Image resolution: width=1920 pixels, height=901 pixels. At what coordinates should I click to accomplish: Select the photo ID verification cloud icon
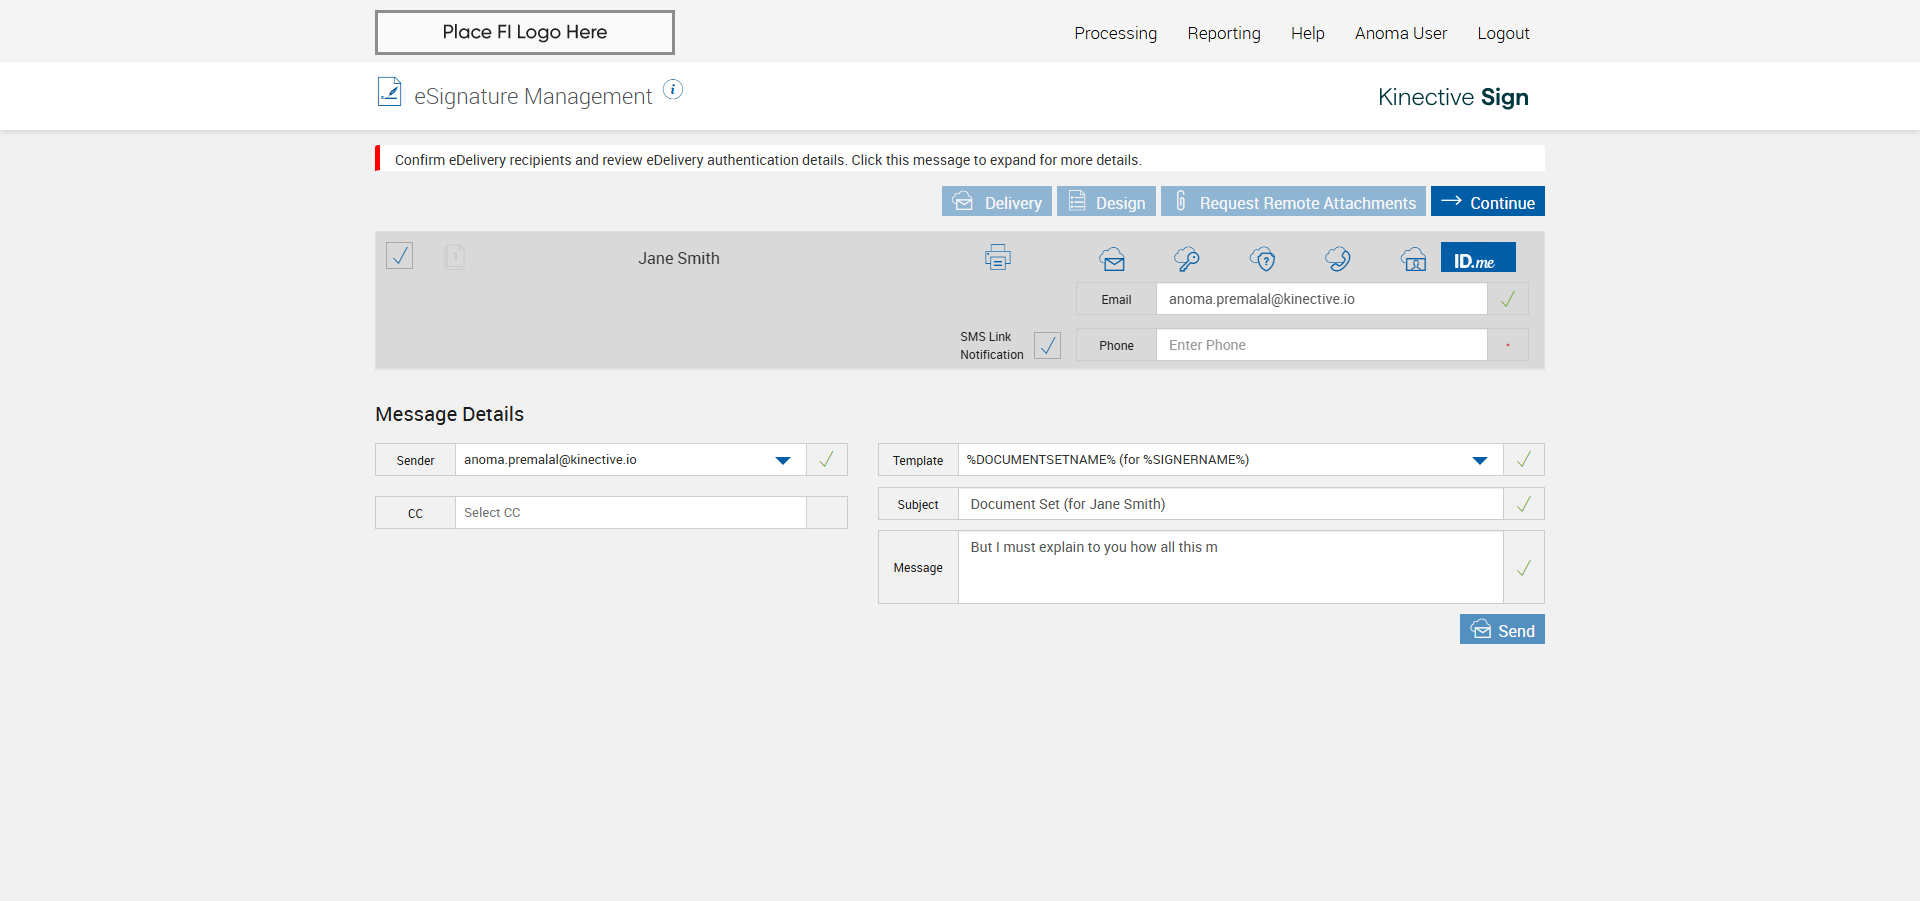coord(1413,260)
